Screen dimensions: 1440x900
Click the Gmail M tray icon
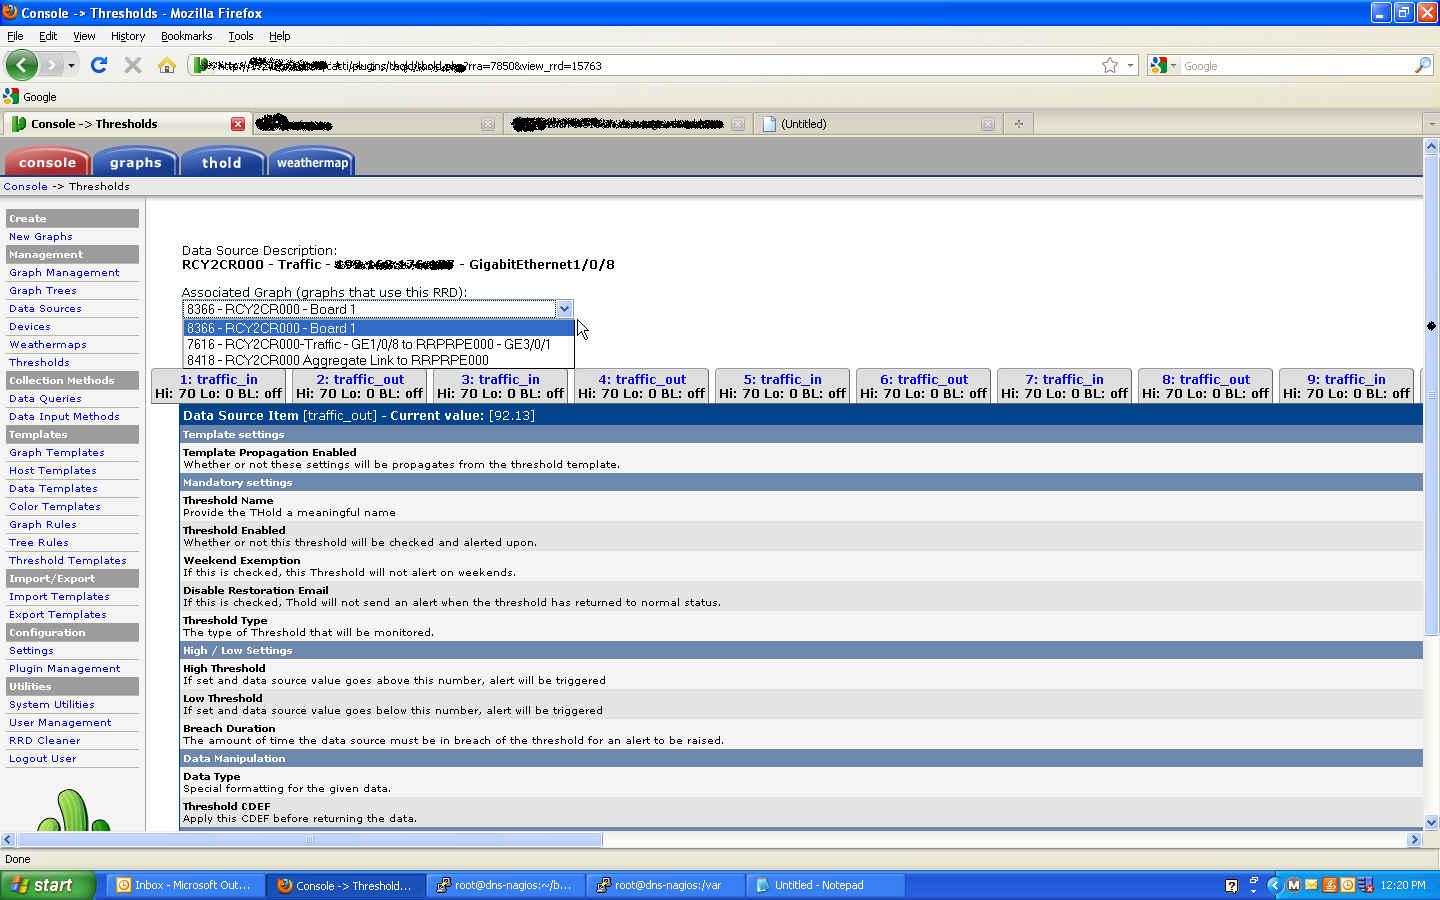(1293, 885)
